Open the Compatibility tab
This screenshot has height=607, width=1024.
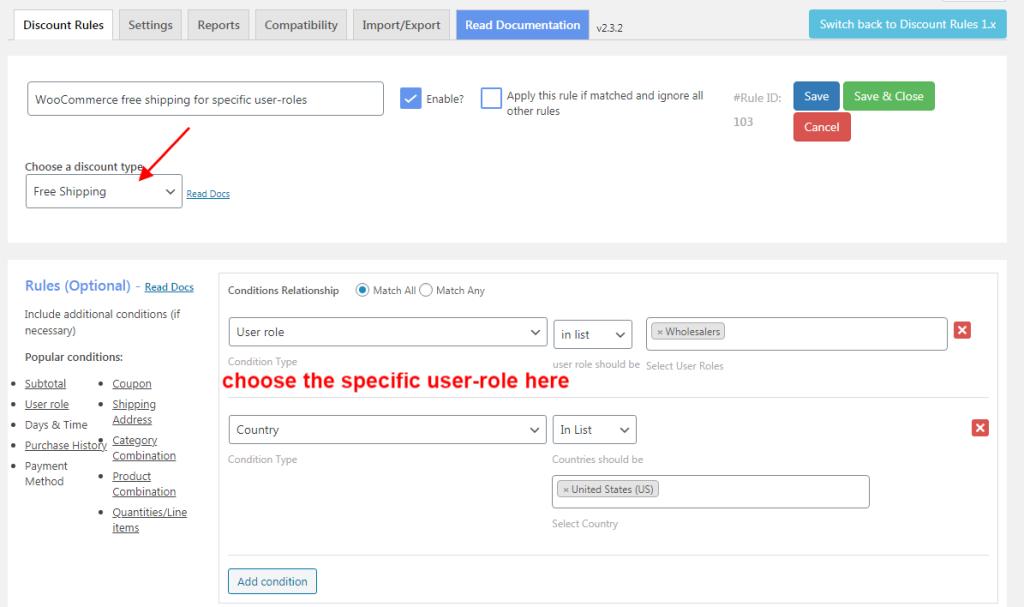[x=301, y=25]
